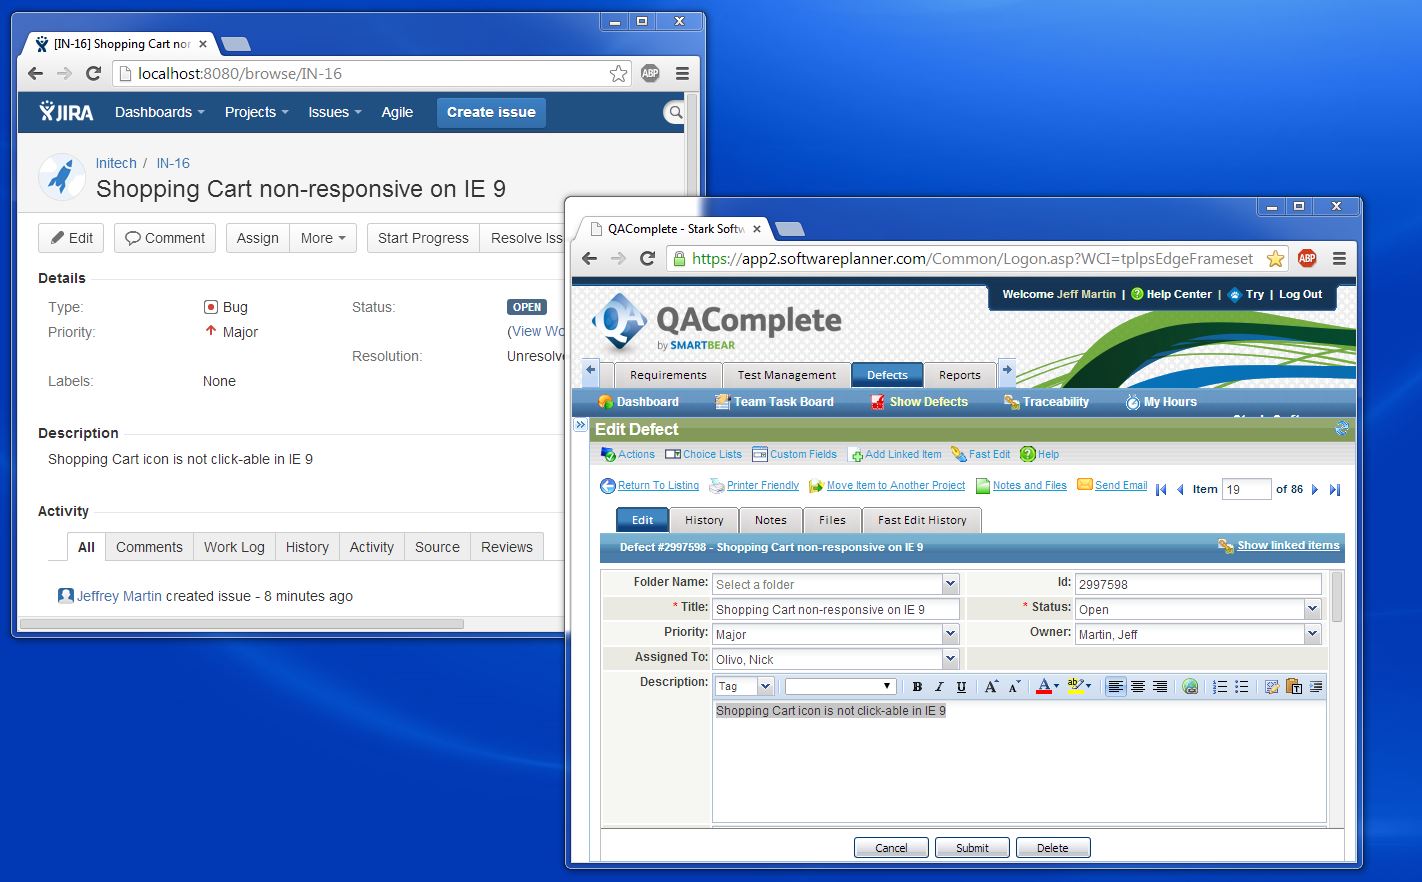The width and height of the screenshot is (1422, 882).
Task: Open JIRA Issues menu
Action: pos(335,112)
